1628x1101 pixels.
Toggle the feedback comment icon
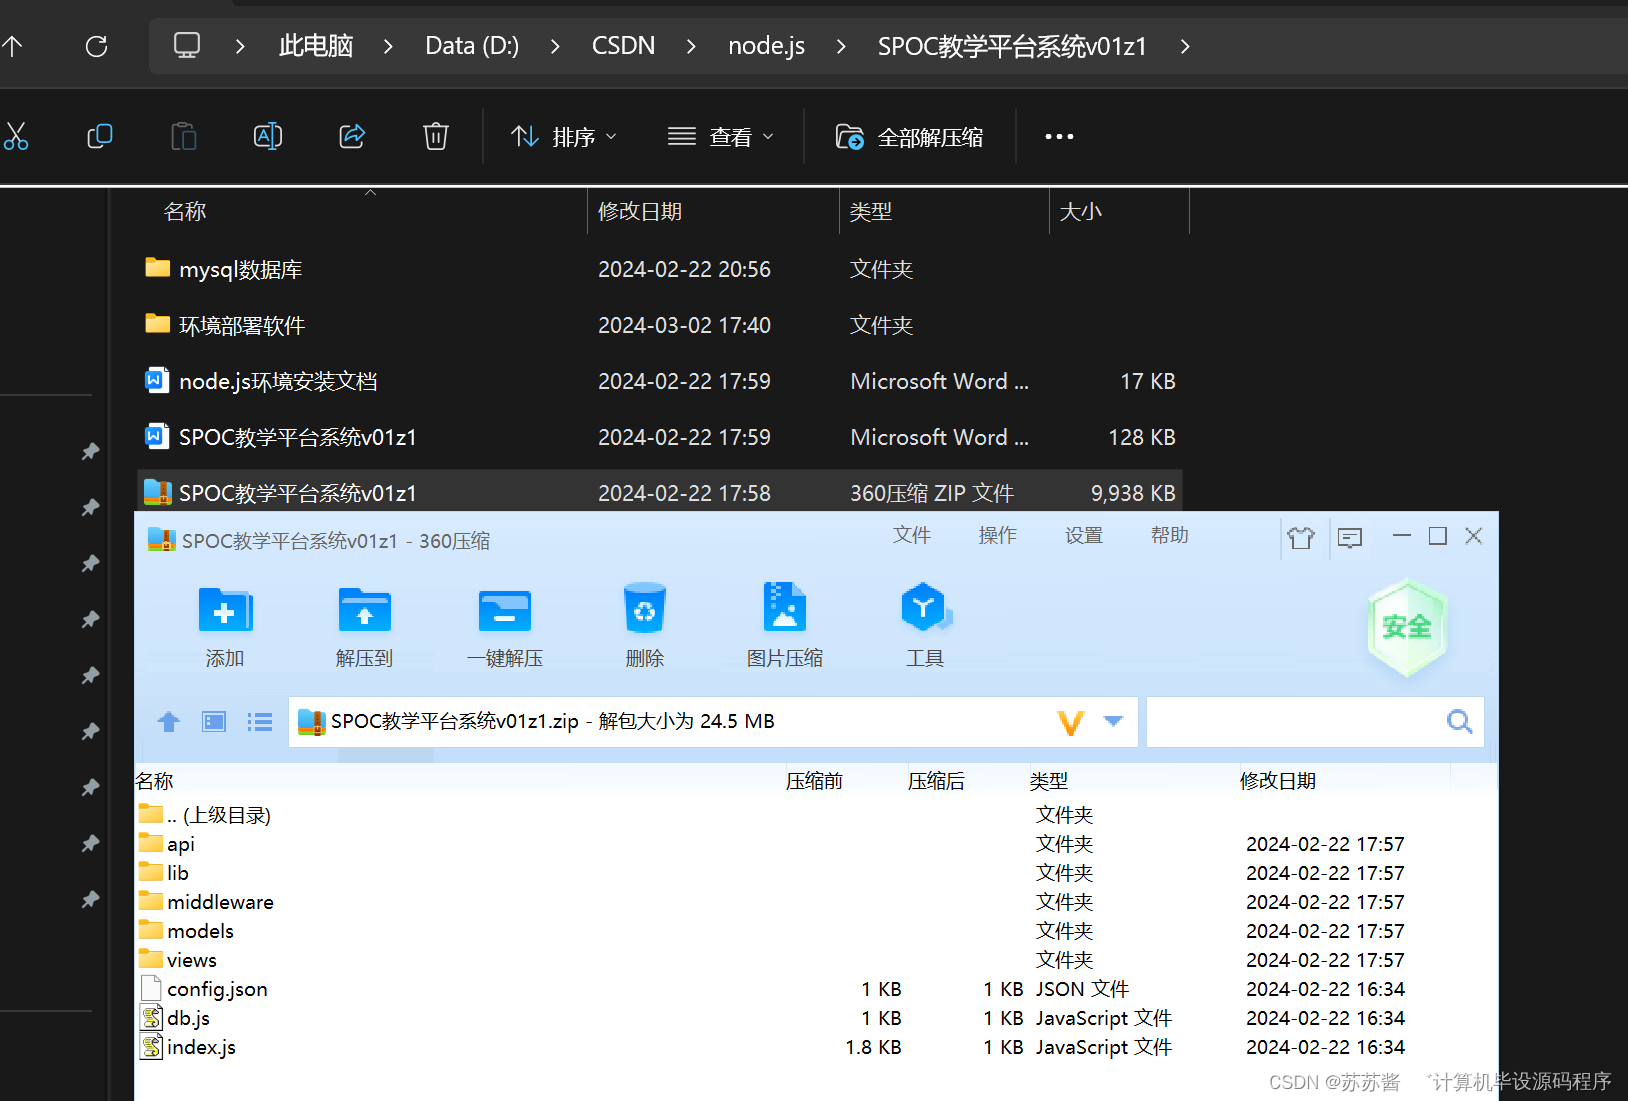tap(1350, 537)
